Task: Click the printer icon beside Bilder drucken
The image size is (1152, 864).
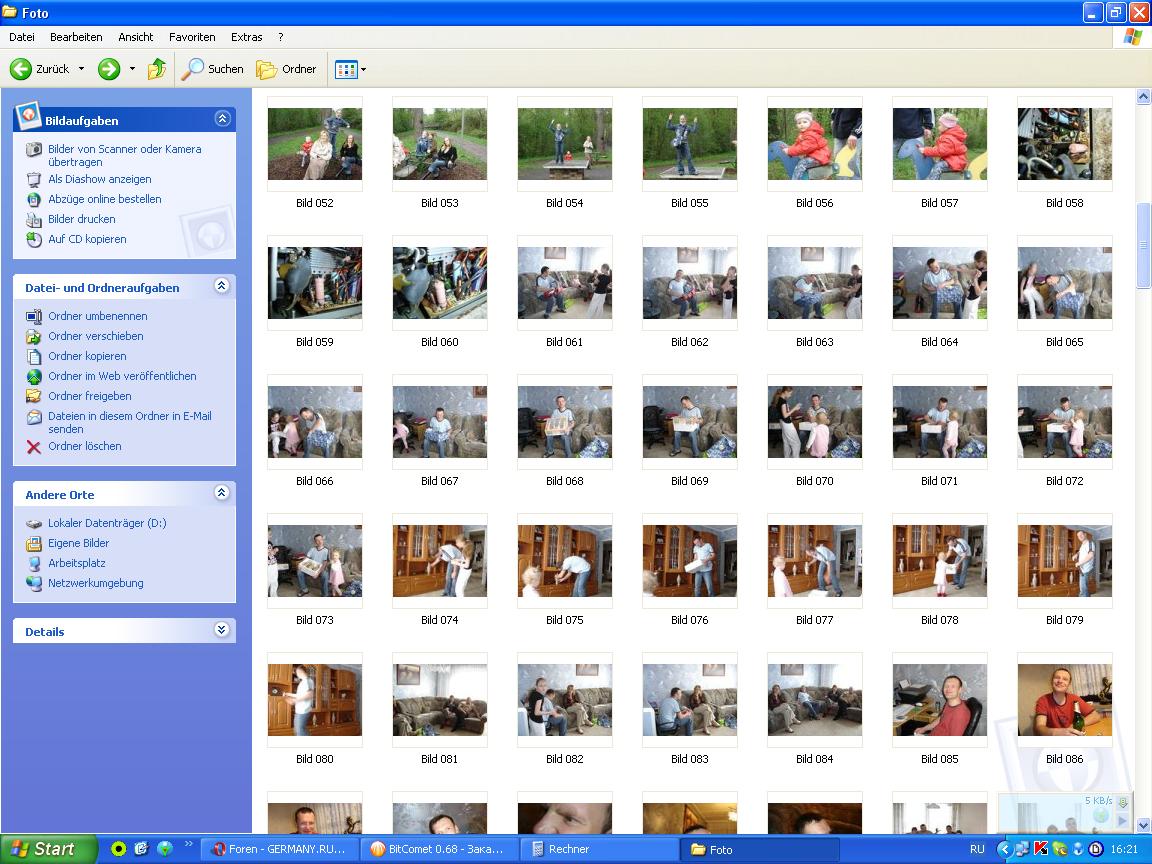Action: tap(34, 220)
